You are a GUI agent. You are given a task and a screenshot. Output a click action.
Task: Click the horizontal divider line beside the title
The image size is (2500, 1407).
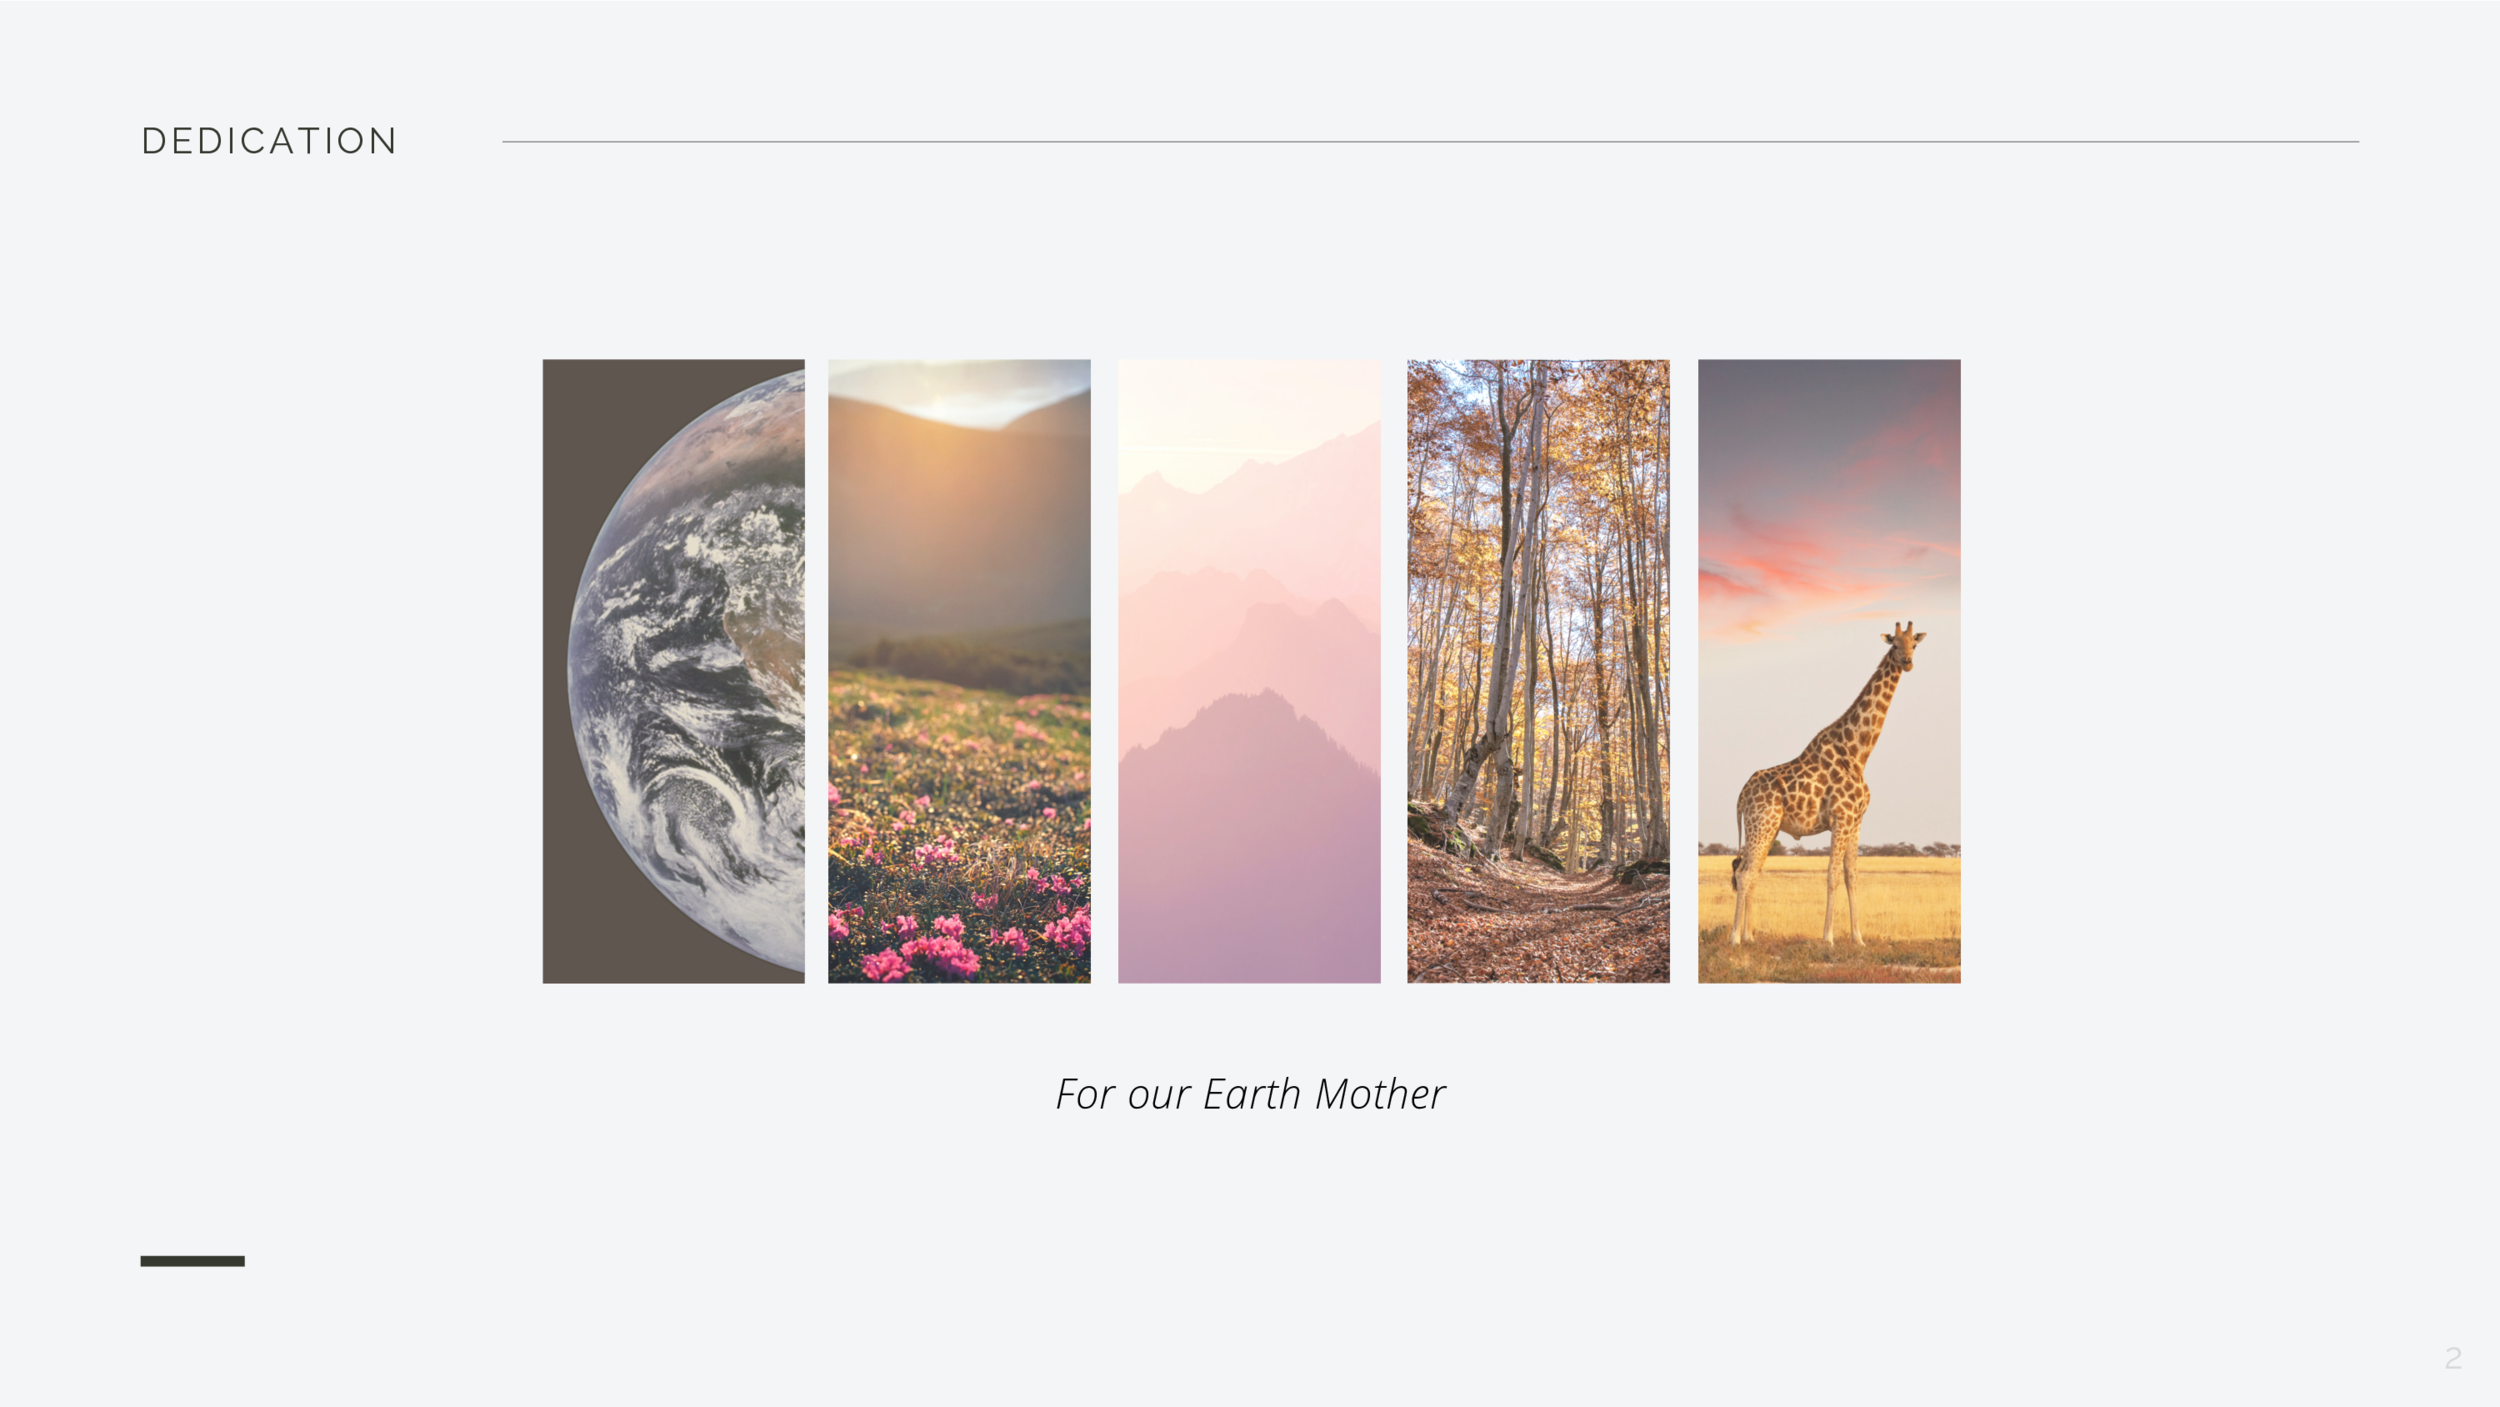tap(1430, 142)
